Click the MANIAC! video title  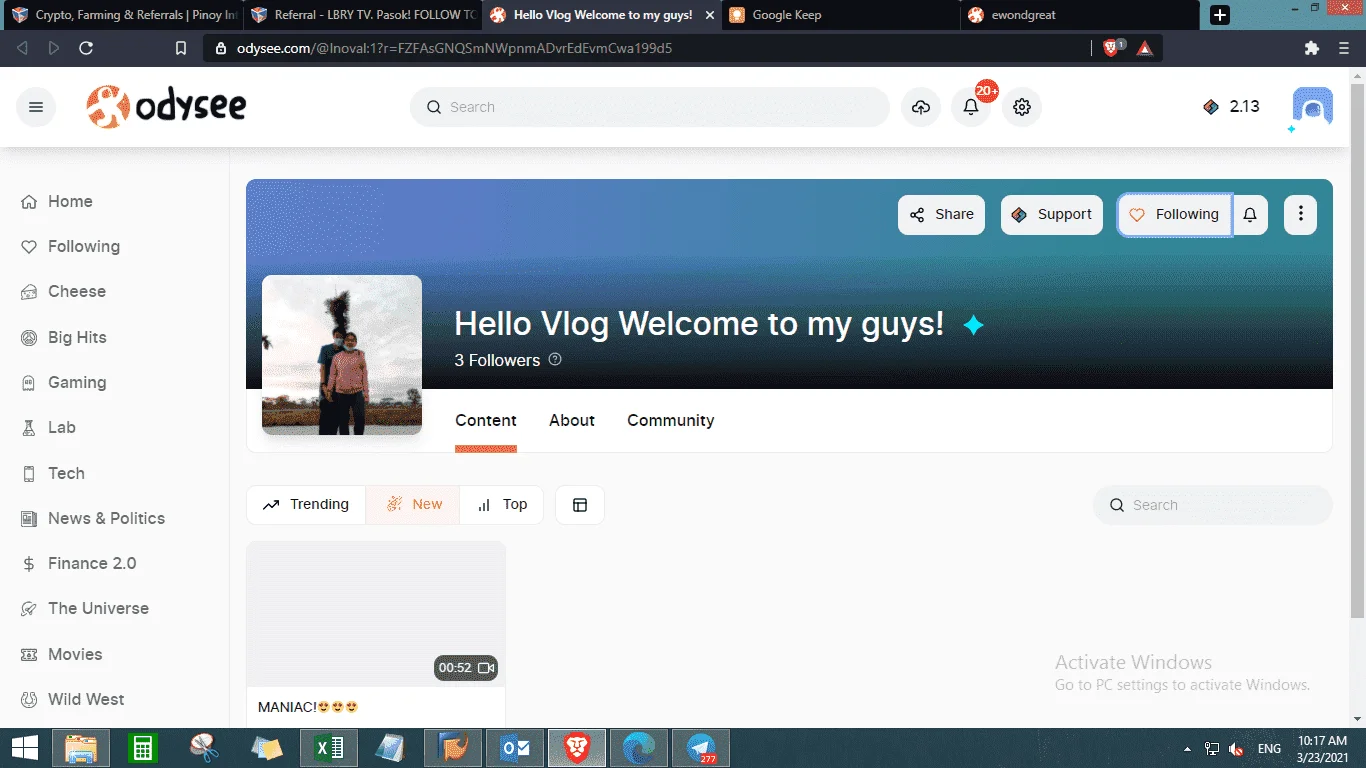coord(308,707)
